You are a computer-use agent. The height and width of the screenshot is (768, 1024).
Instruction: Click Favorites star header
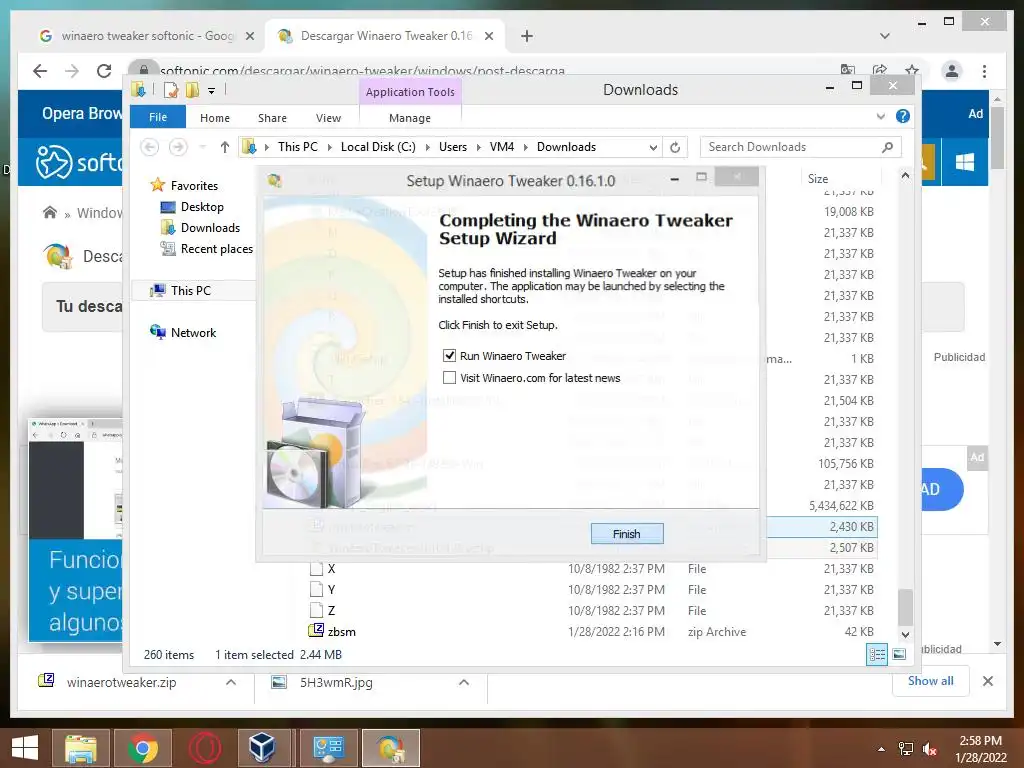[x=184, y=185]
